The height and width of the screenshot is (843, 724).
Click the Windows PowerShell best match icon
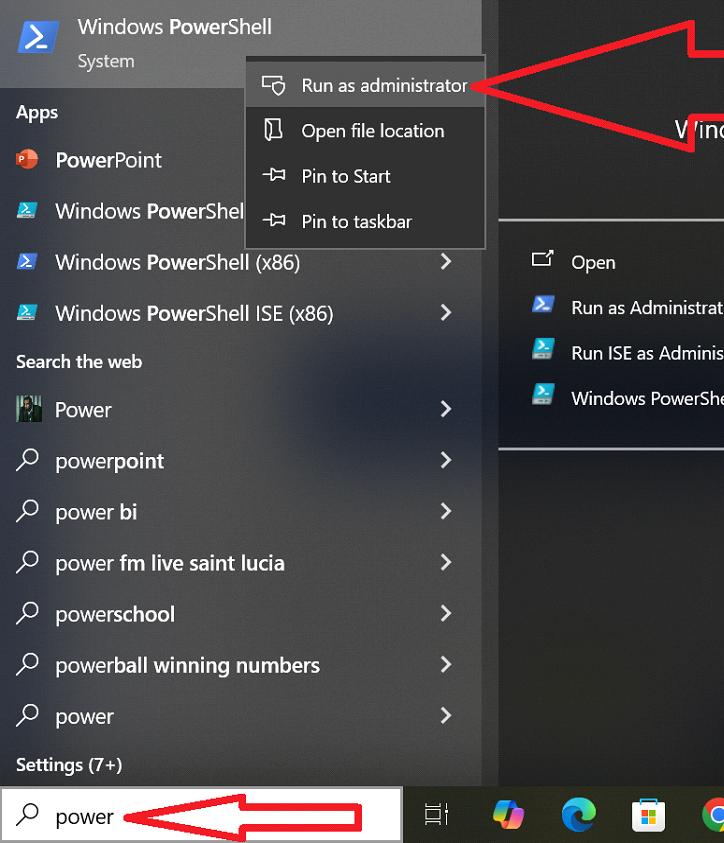click(38, 37)
